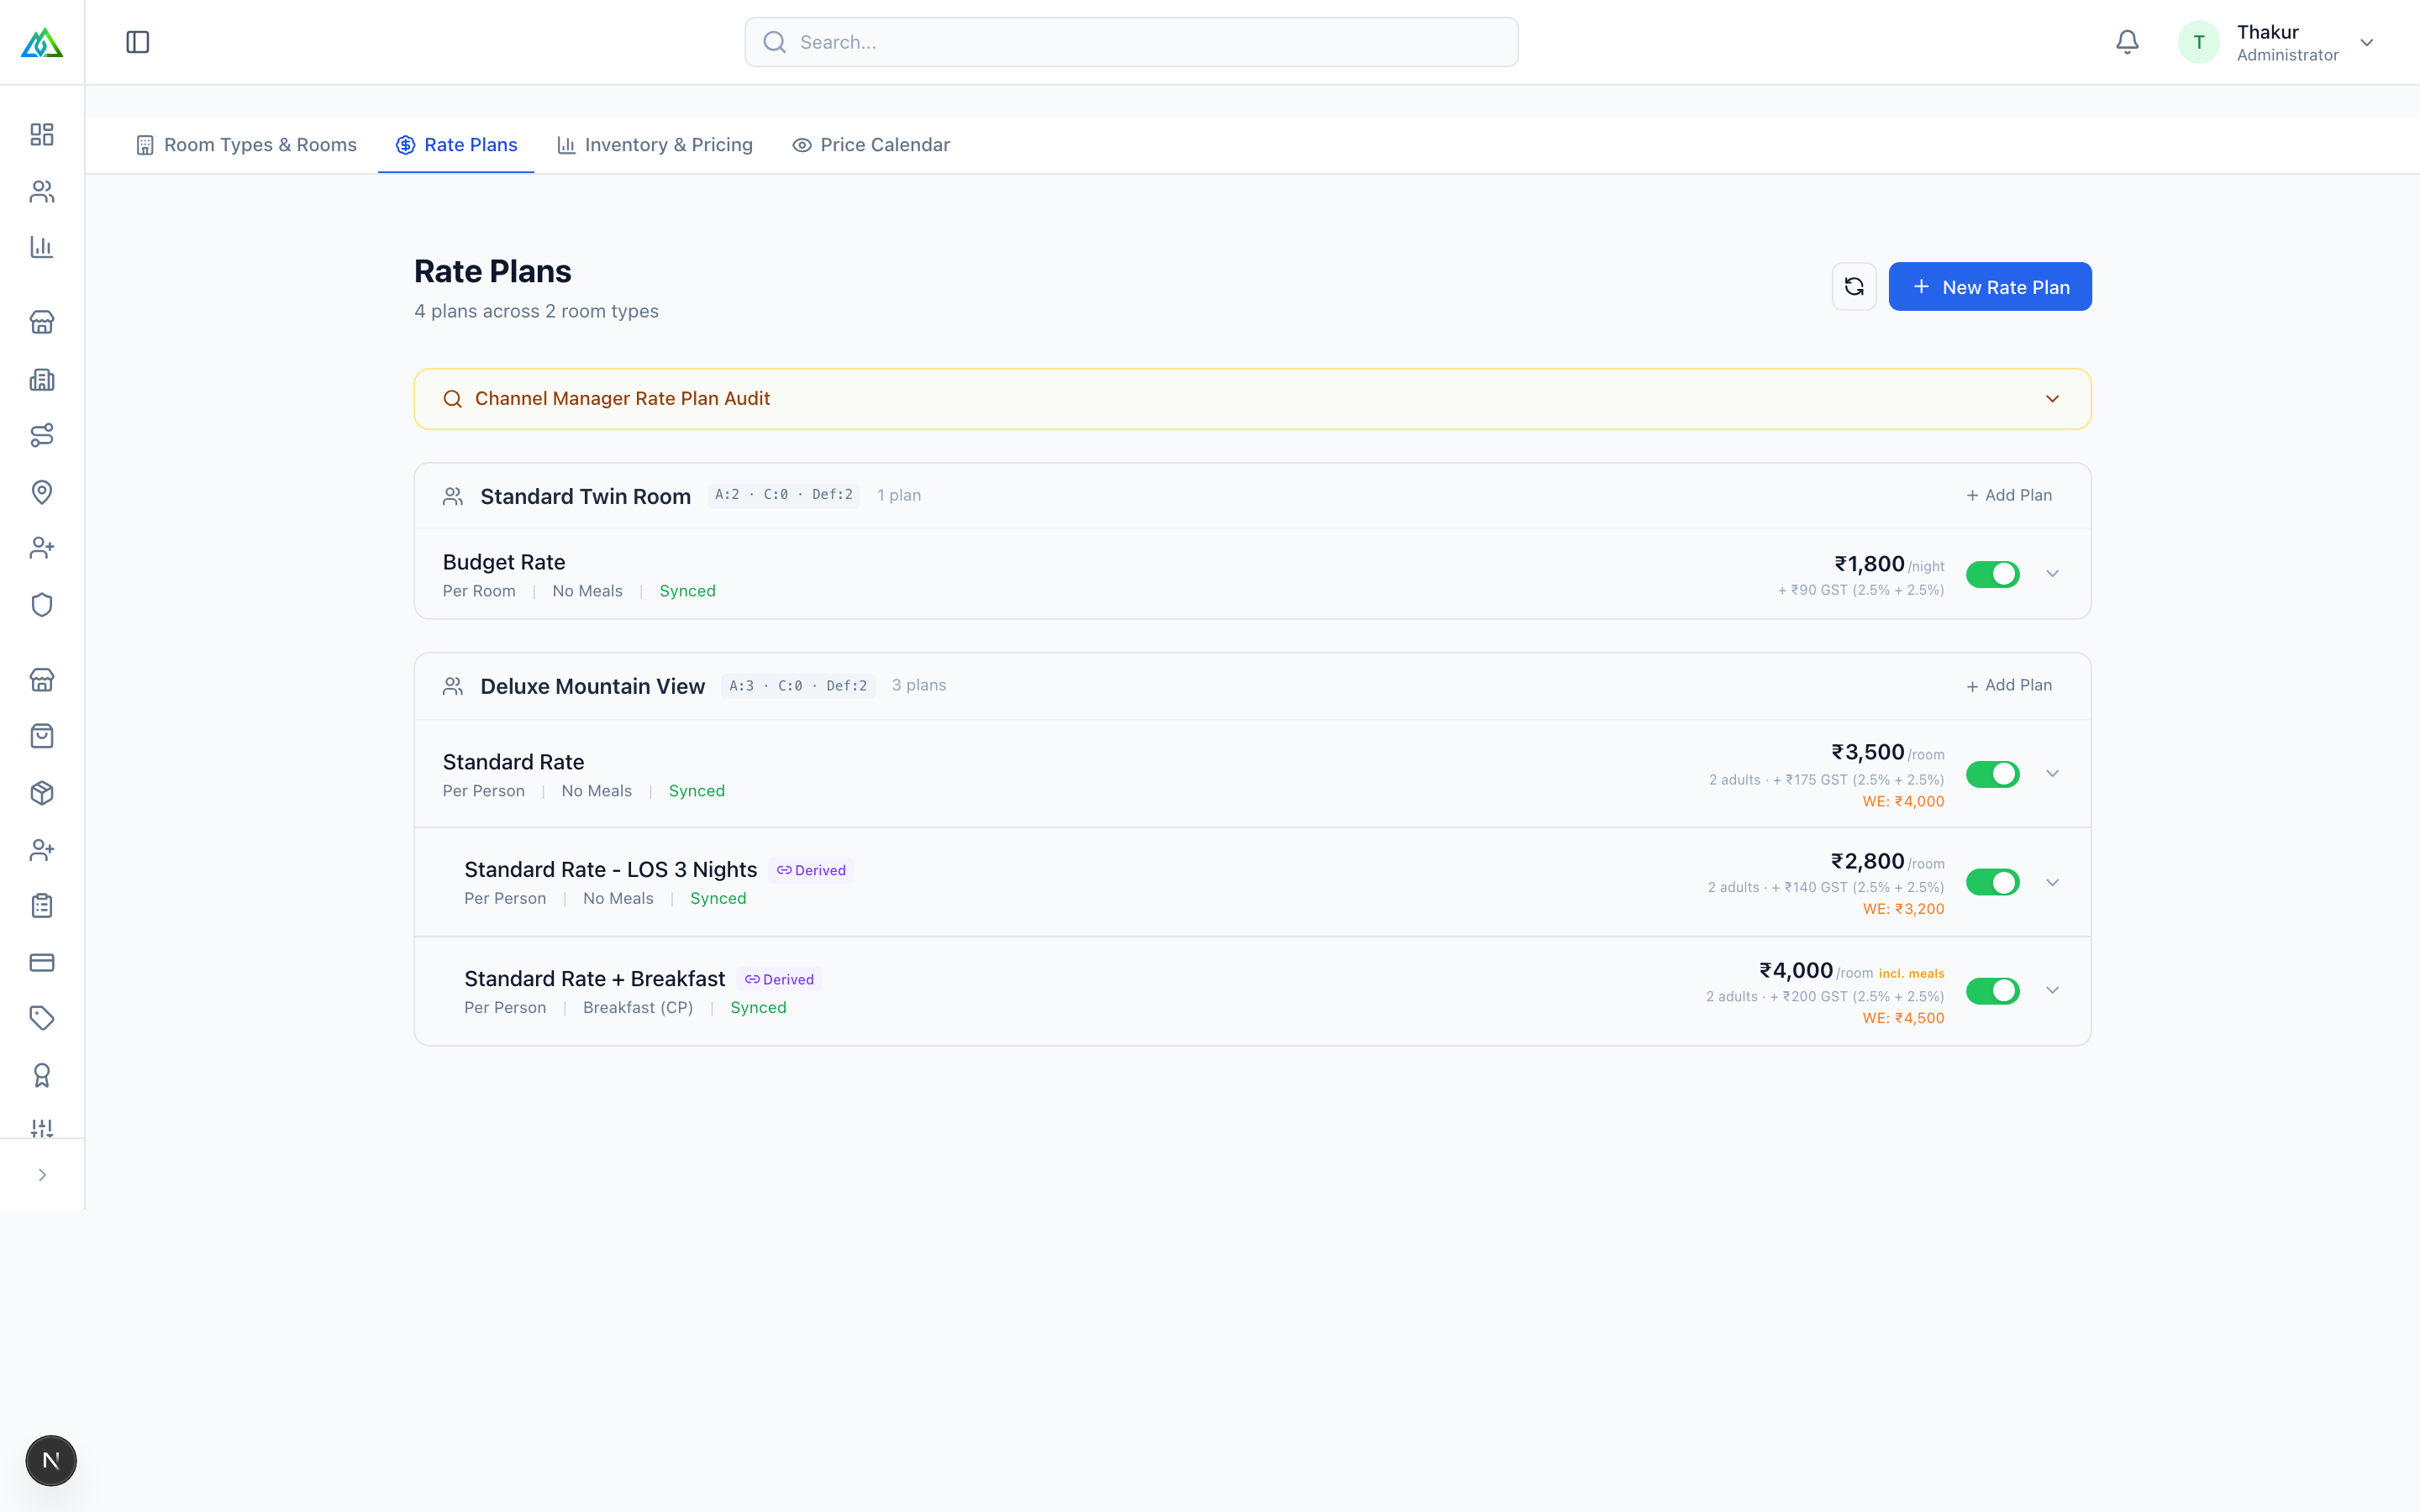Add Plan to Deluxe Mountain View

click(2009, 686)
